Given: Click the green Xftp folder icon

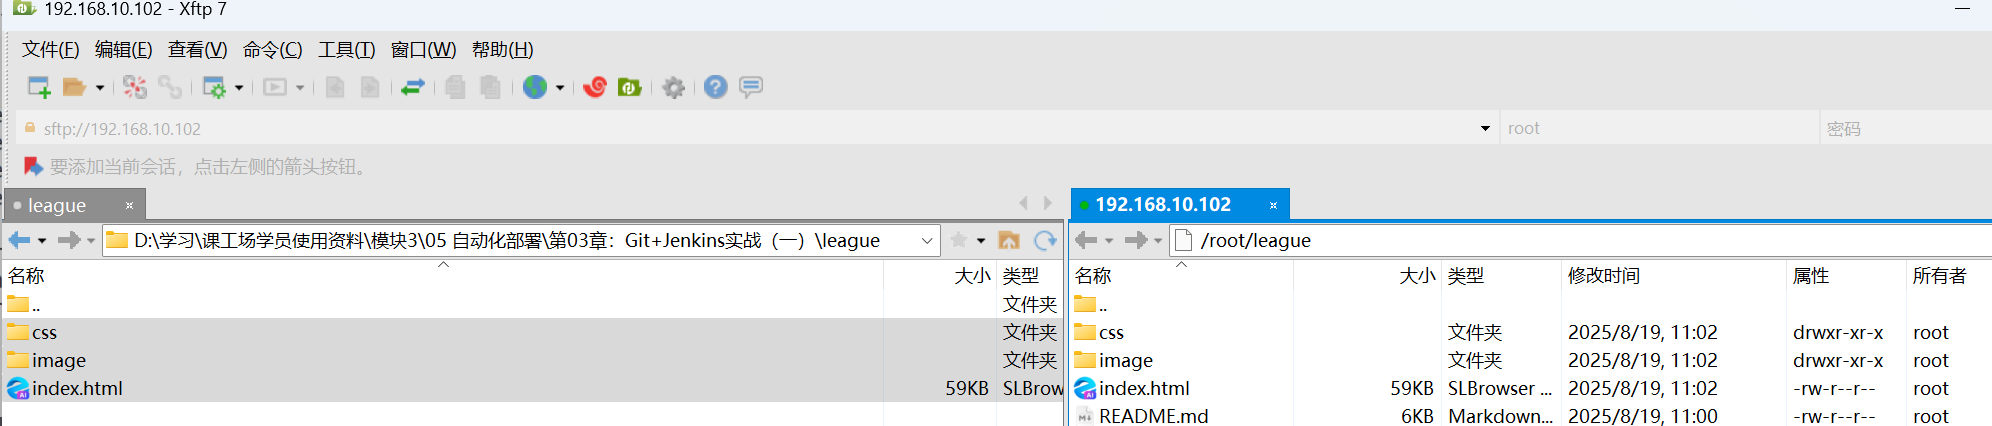Looking at the screenshot, I should pyautogui.click(x=629, y=87).
